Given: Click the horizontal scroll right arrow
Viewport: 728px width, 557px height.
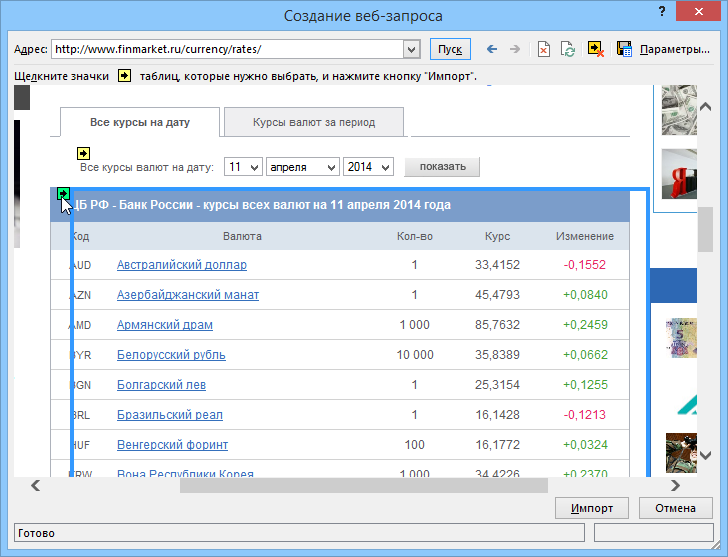Looking at the screenshot, I should click(676, 486).
